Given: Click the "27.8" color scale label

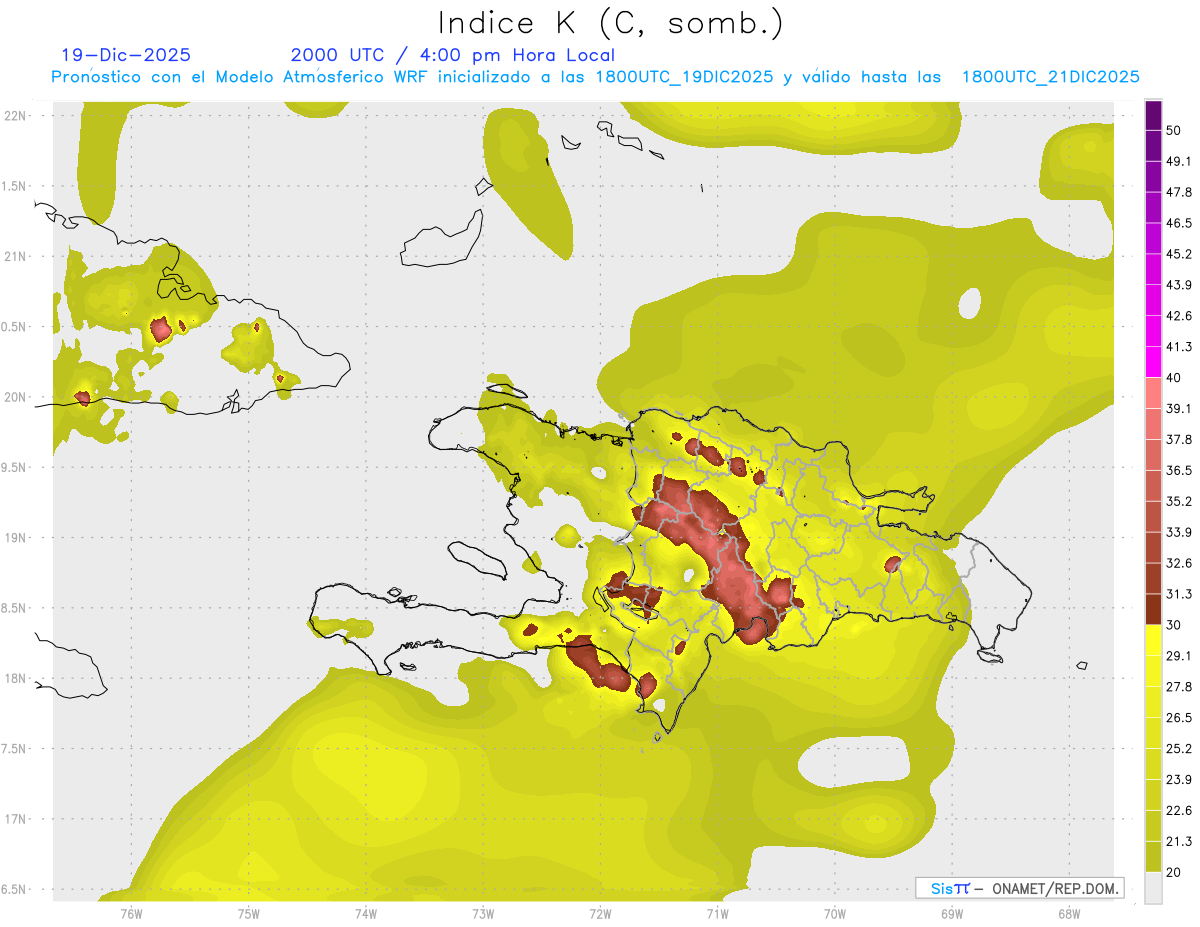Looking at the screenshot, I should pos(1178,687).
